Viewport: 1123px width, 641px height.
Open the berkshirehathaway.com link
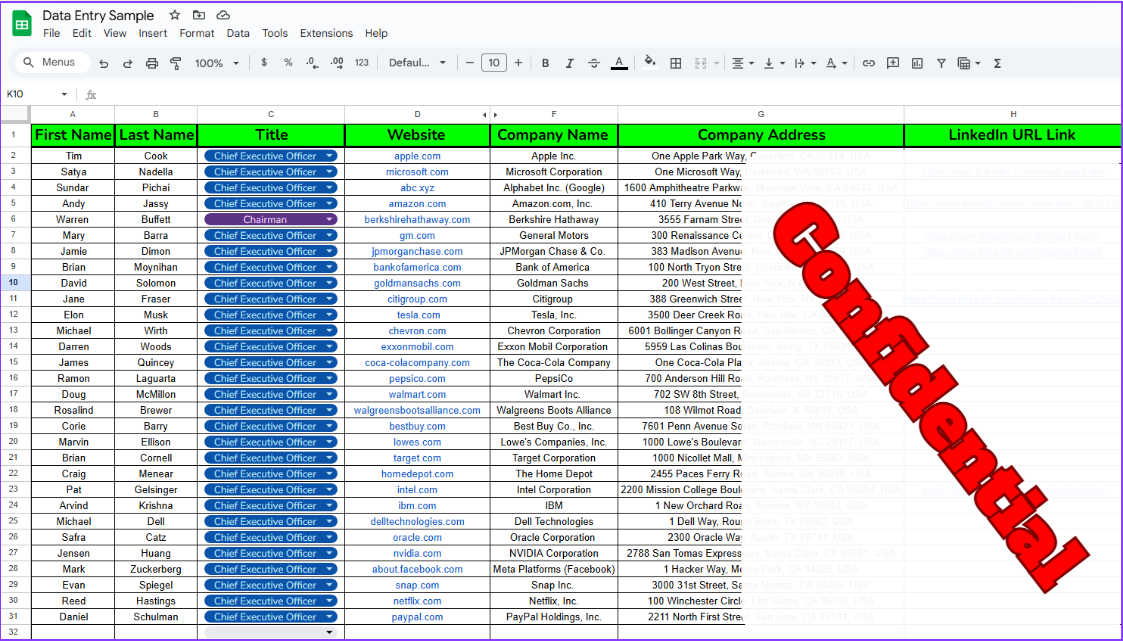point(417,220)
